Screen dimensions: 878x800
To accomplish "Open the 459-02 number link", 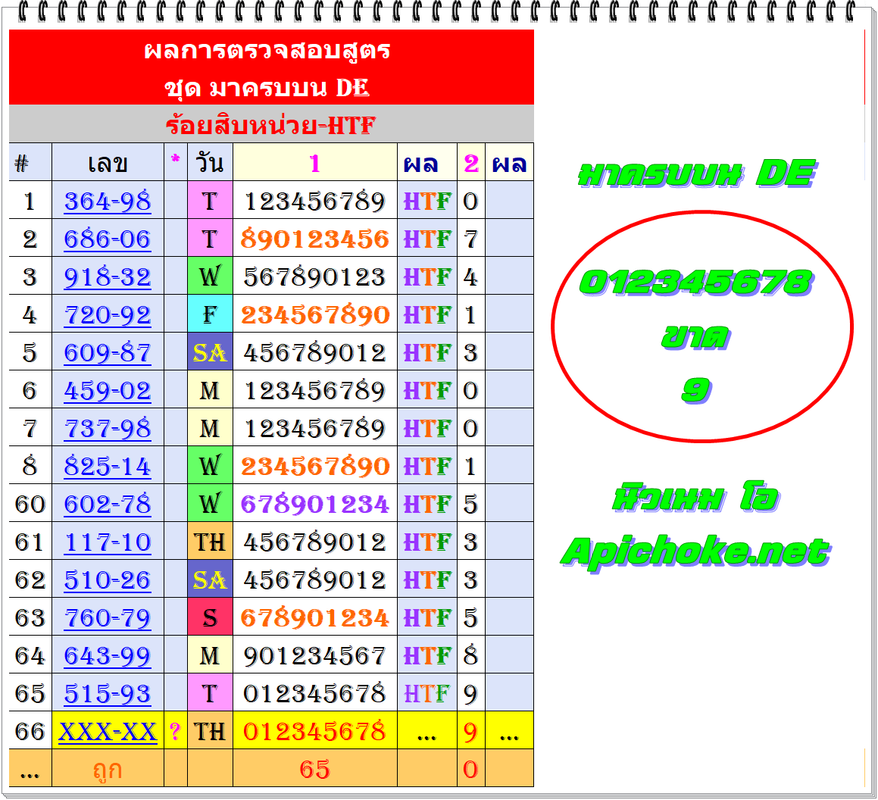I will (108, 390).
